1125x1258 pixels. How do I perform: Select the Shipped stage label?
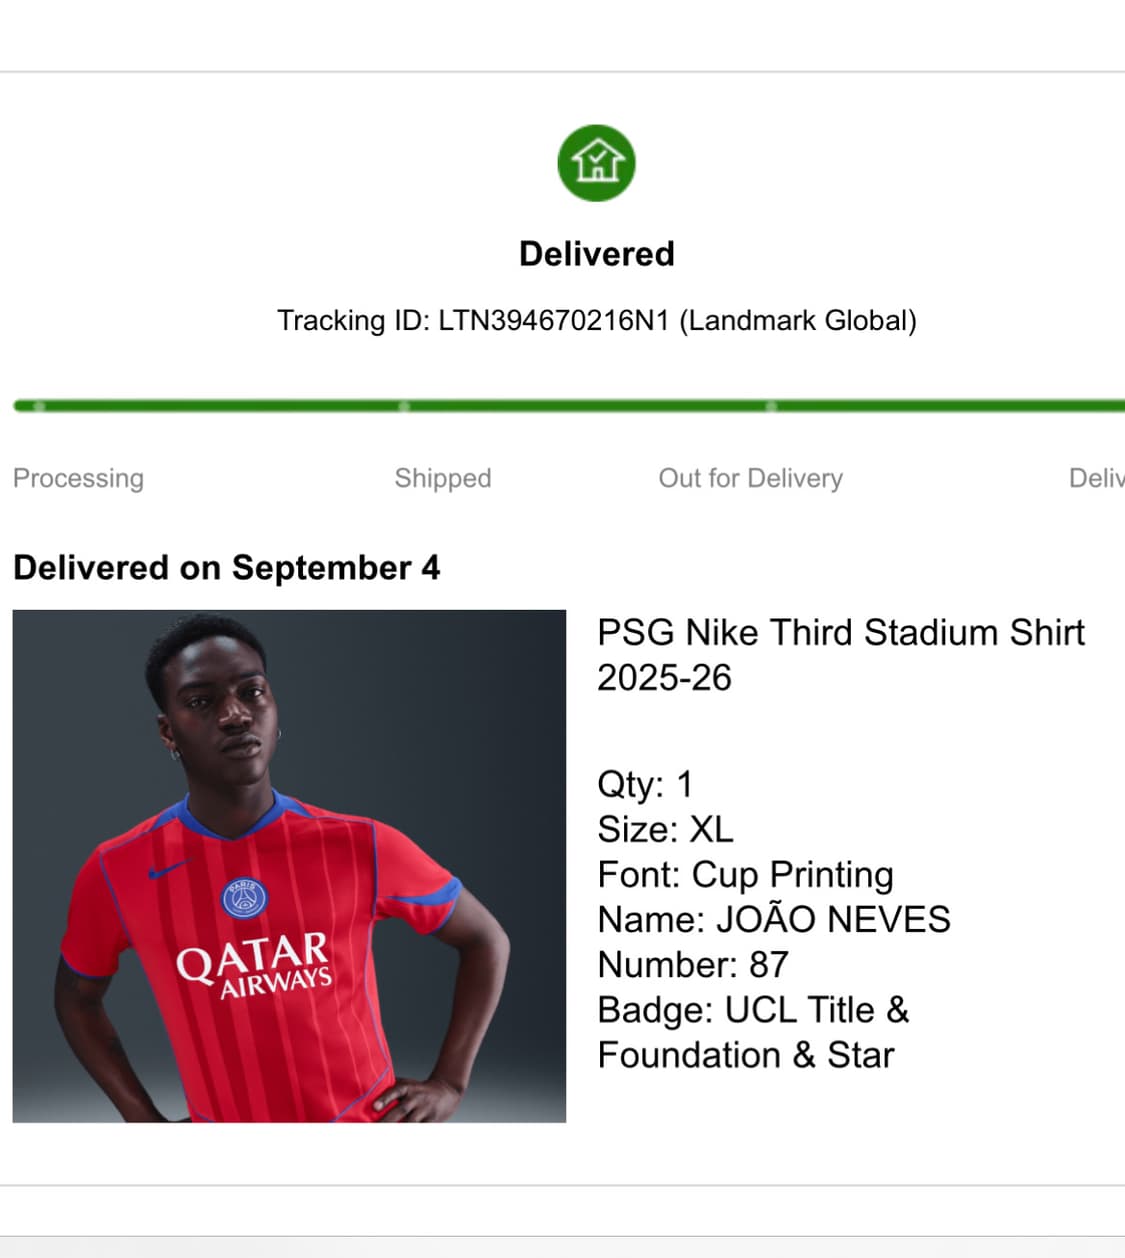click(x=443, y=478)
